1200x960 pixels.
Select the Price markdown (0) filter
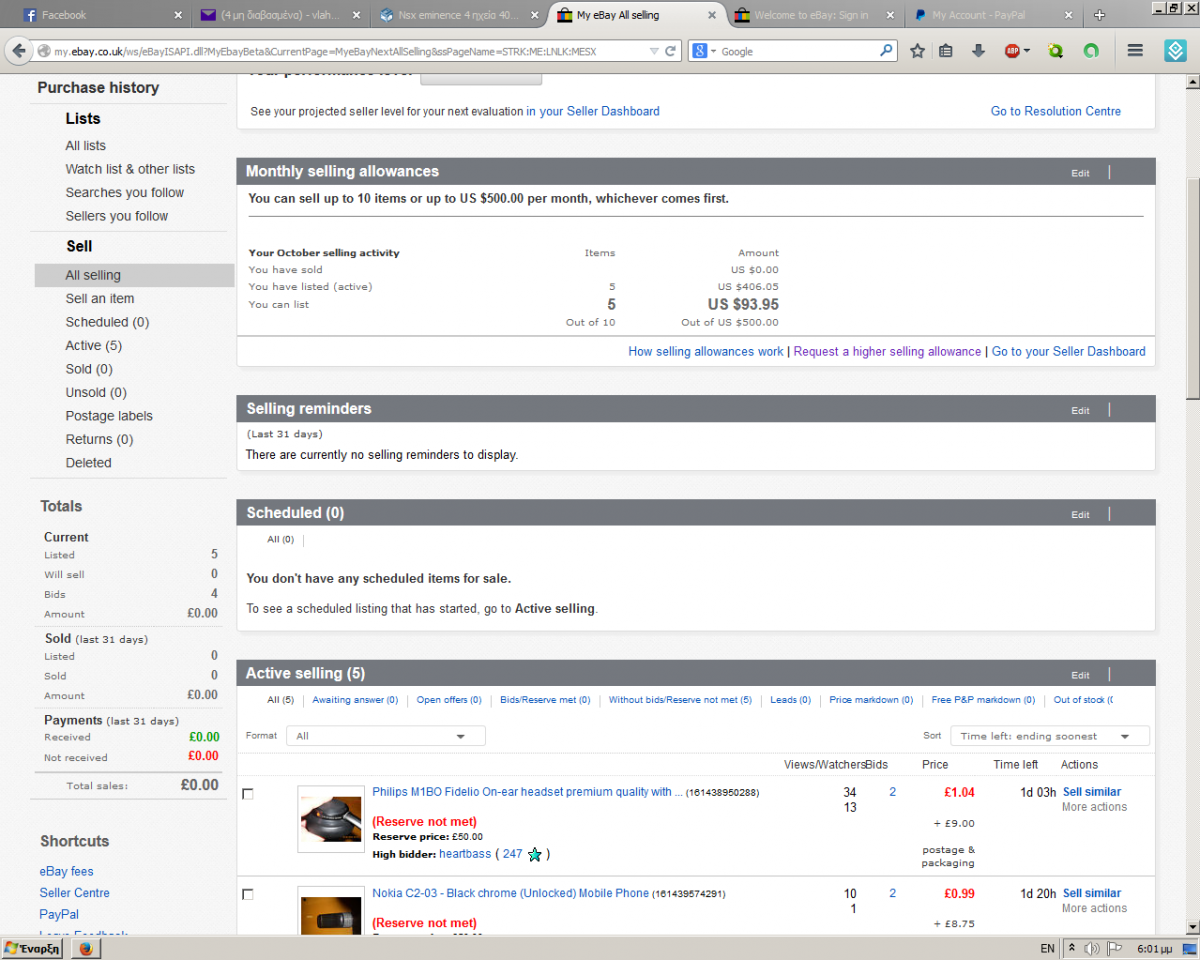click(871, 700)
